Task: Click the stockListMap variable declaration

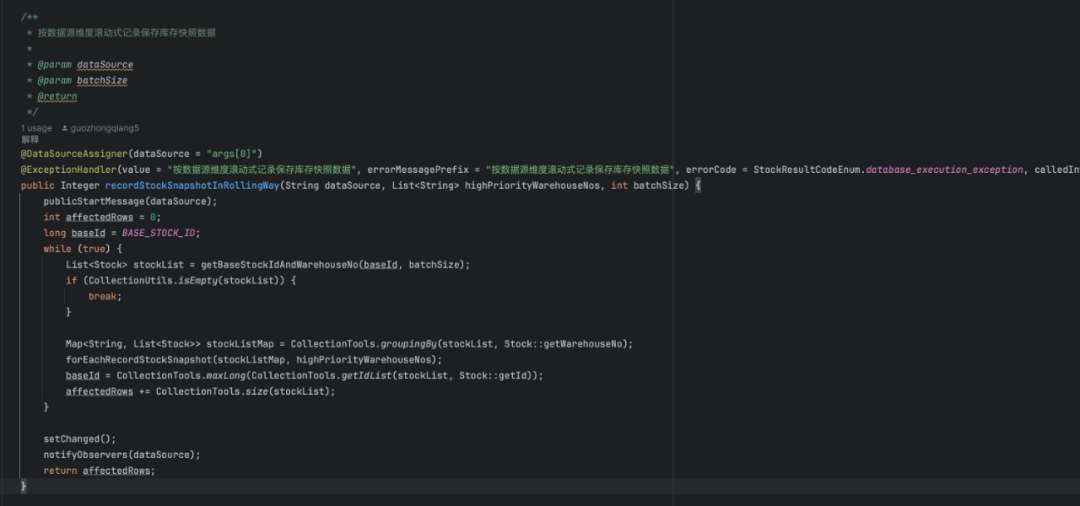Action: click(x=240, y=344)
